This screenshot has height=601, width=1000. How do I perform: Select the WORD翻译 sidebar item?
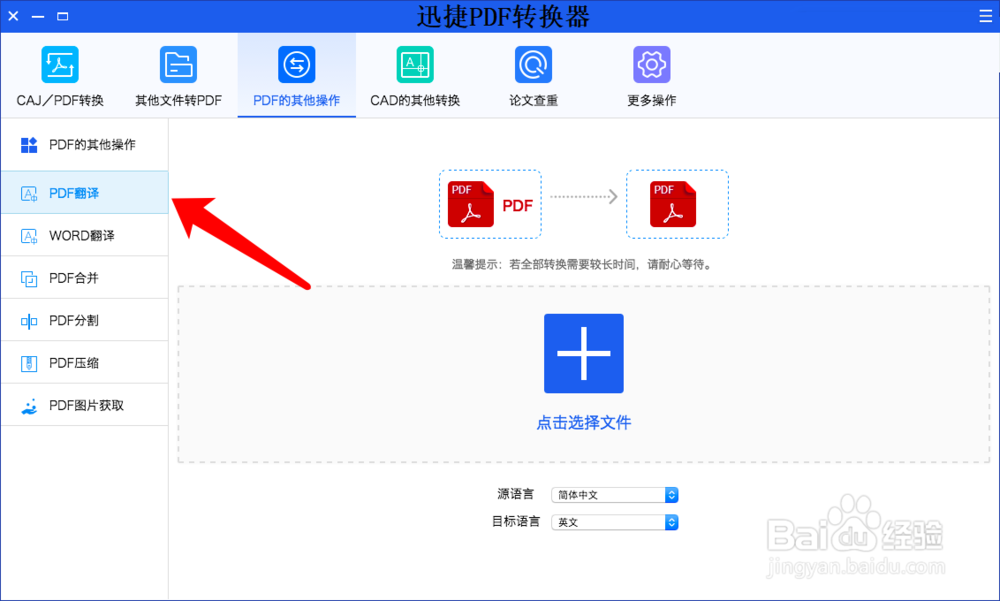coord(84,235)
